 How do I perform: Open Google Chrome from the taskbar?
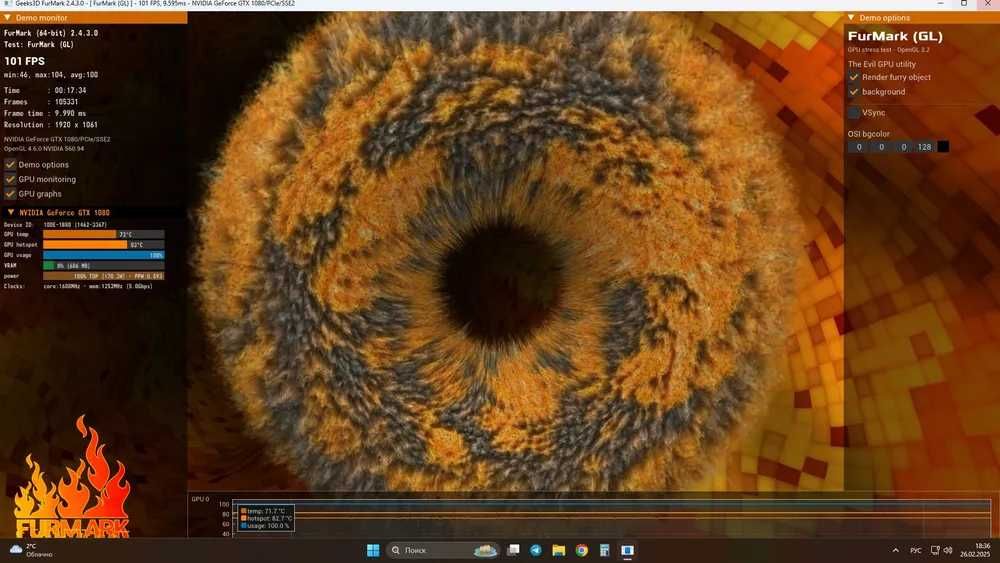click(x=582, y=550)
